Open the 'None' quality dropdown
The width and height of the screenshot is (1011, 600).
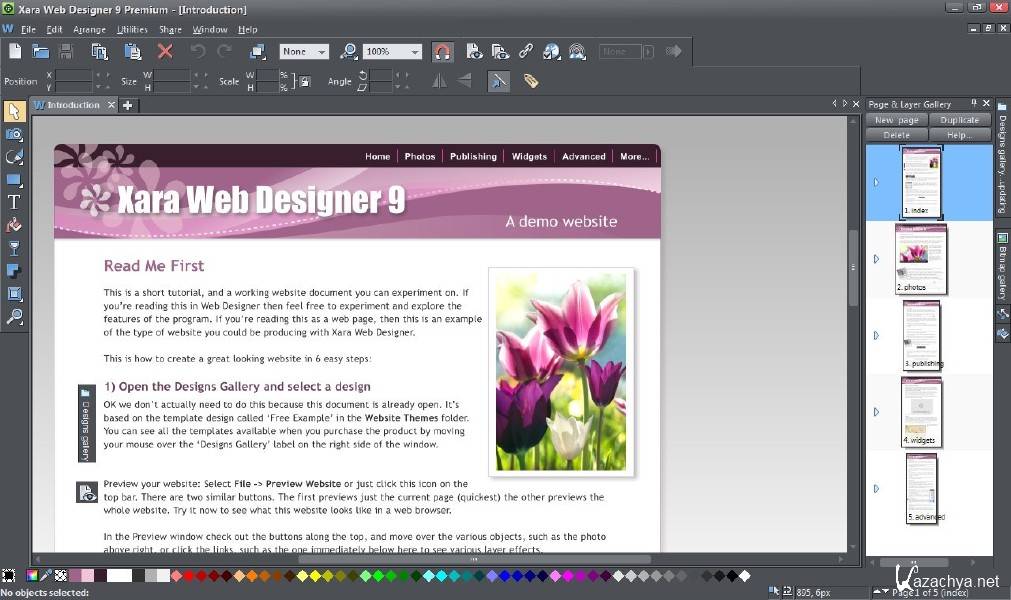321,52
